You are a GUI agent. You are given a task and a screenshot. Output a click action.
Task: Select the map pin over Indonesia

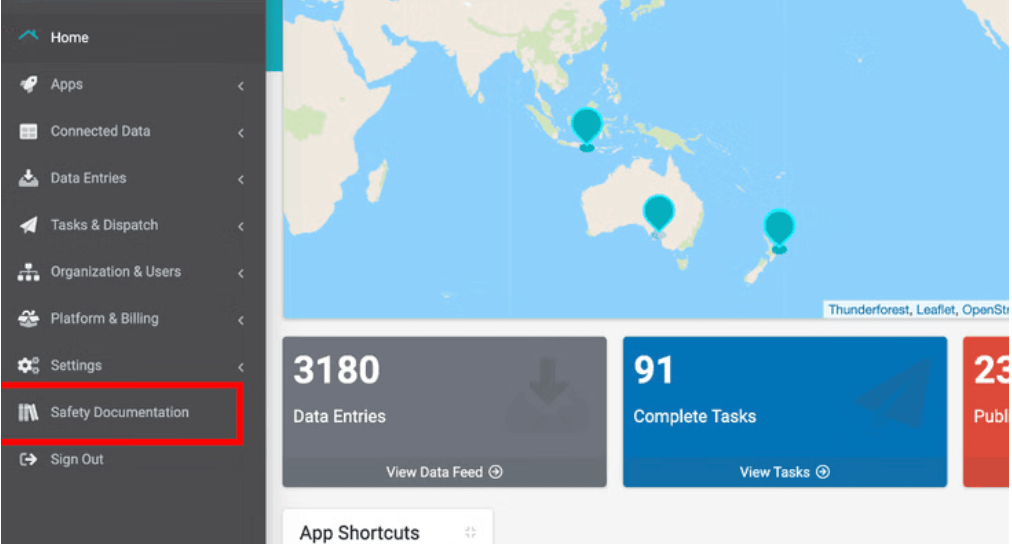click(x=586, y=127)
